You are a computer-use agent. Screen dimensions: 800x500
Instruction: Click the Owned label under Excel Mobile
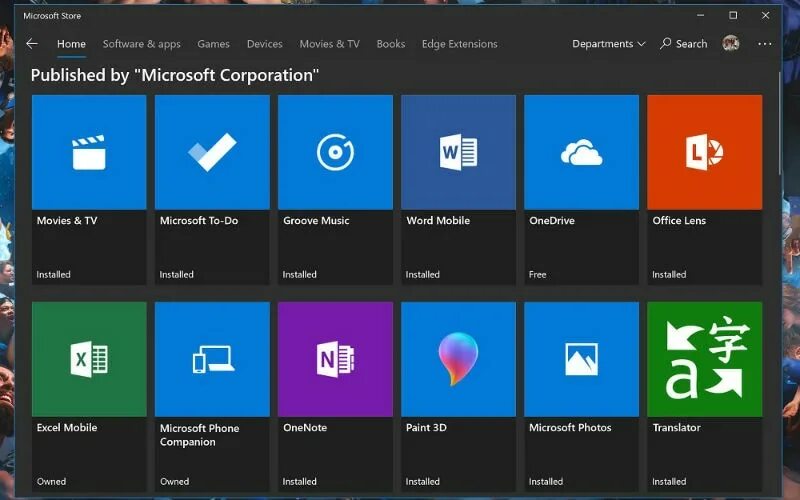[x=51, y=482]
